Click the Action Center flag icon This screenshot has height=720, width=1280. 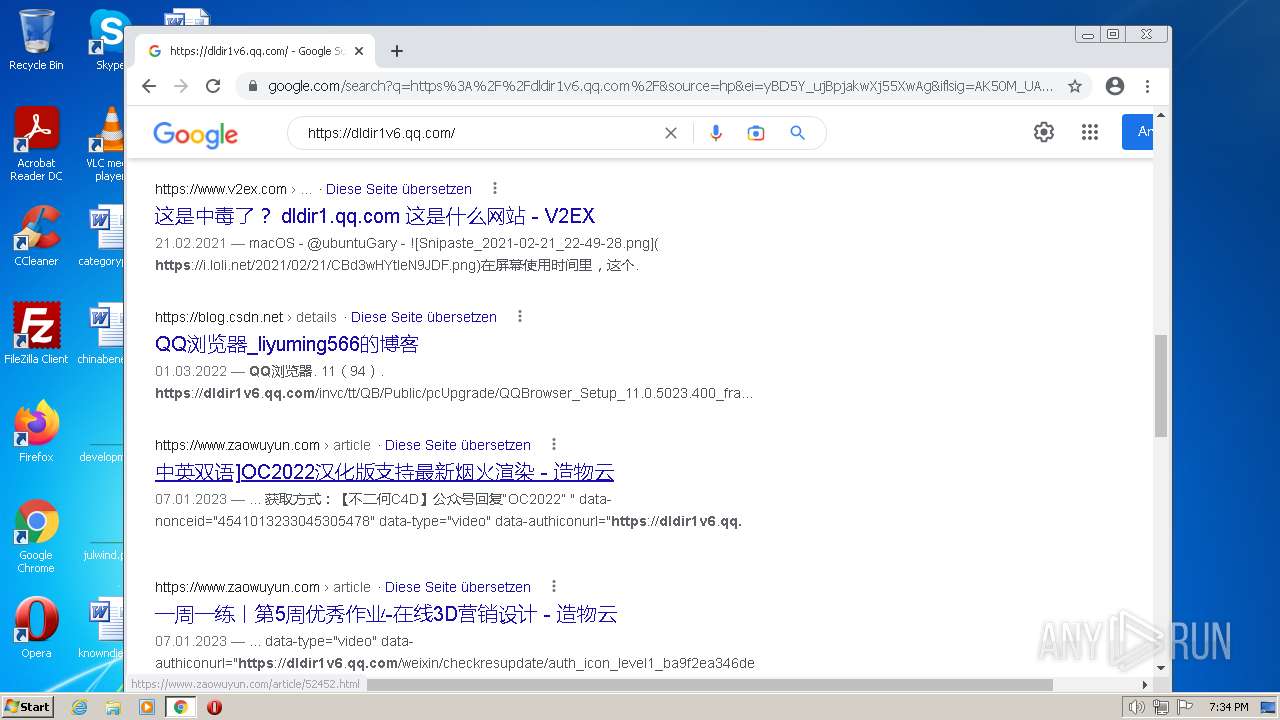point(1185,707)
